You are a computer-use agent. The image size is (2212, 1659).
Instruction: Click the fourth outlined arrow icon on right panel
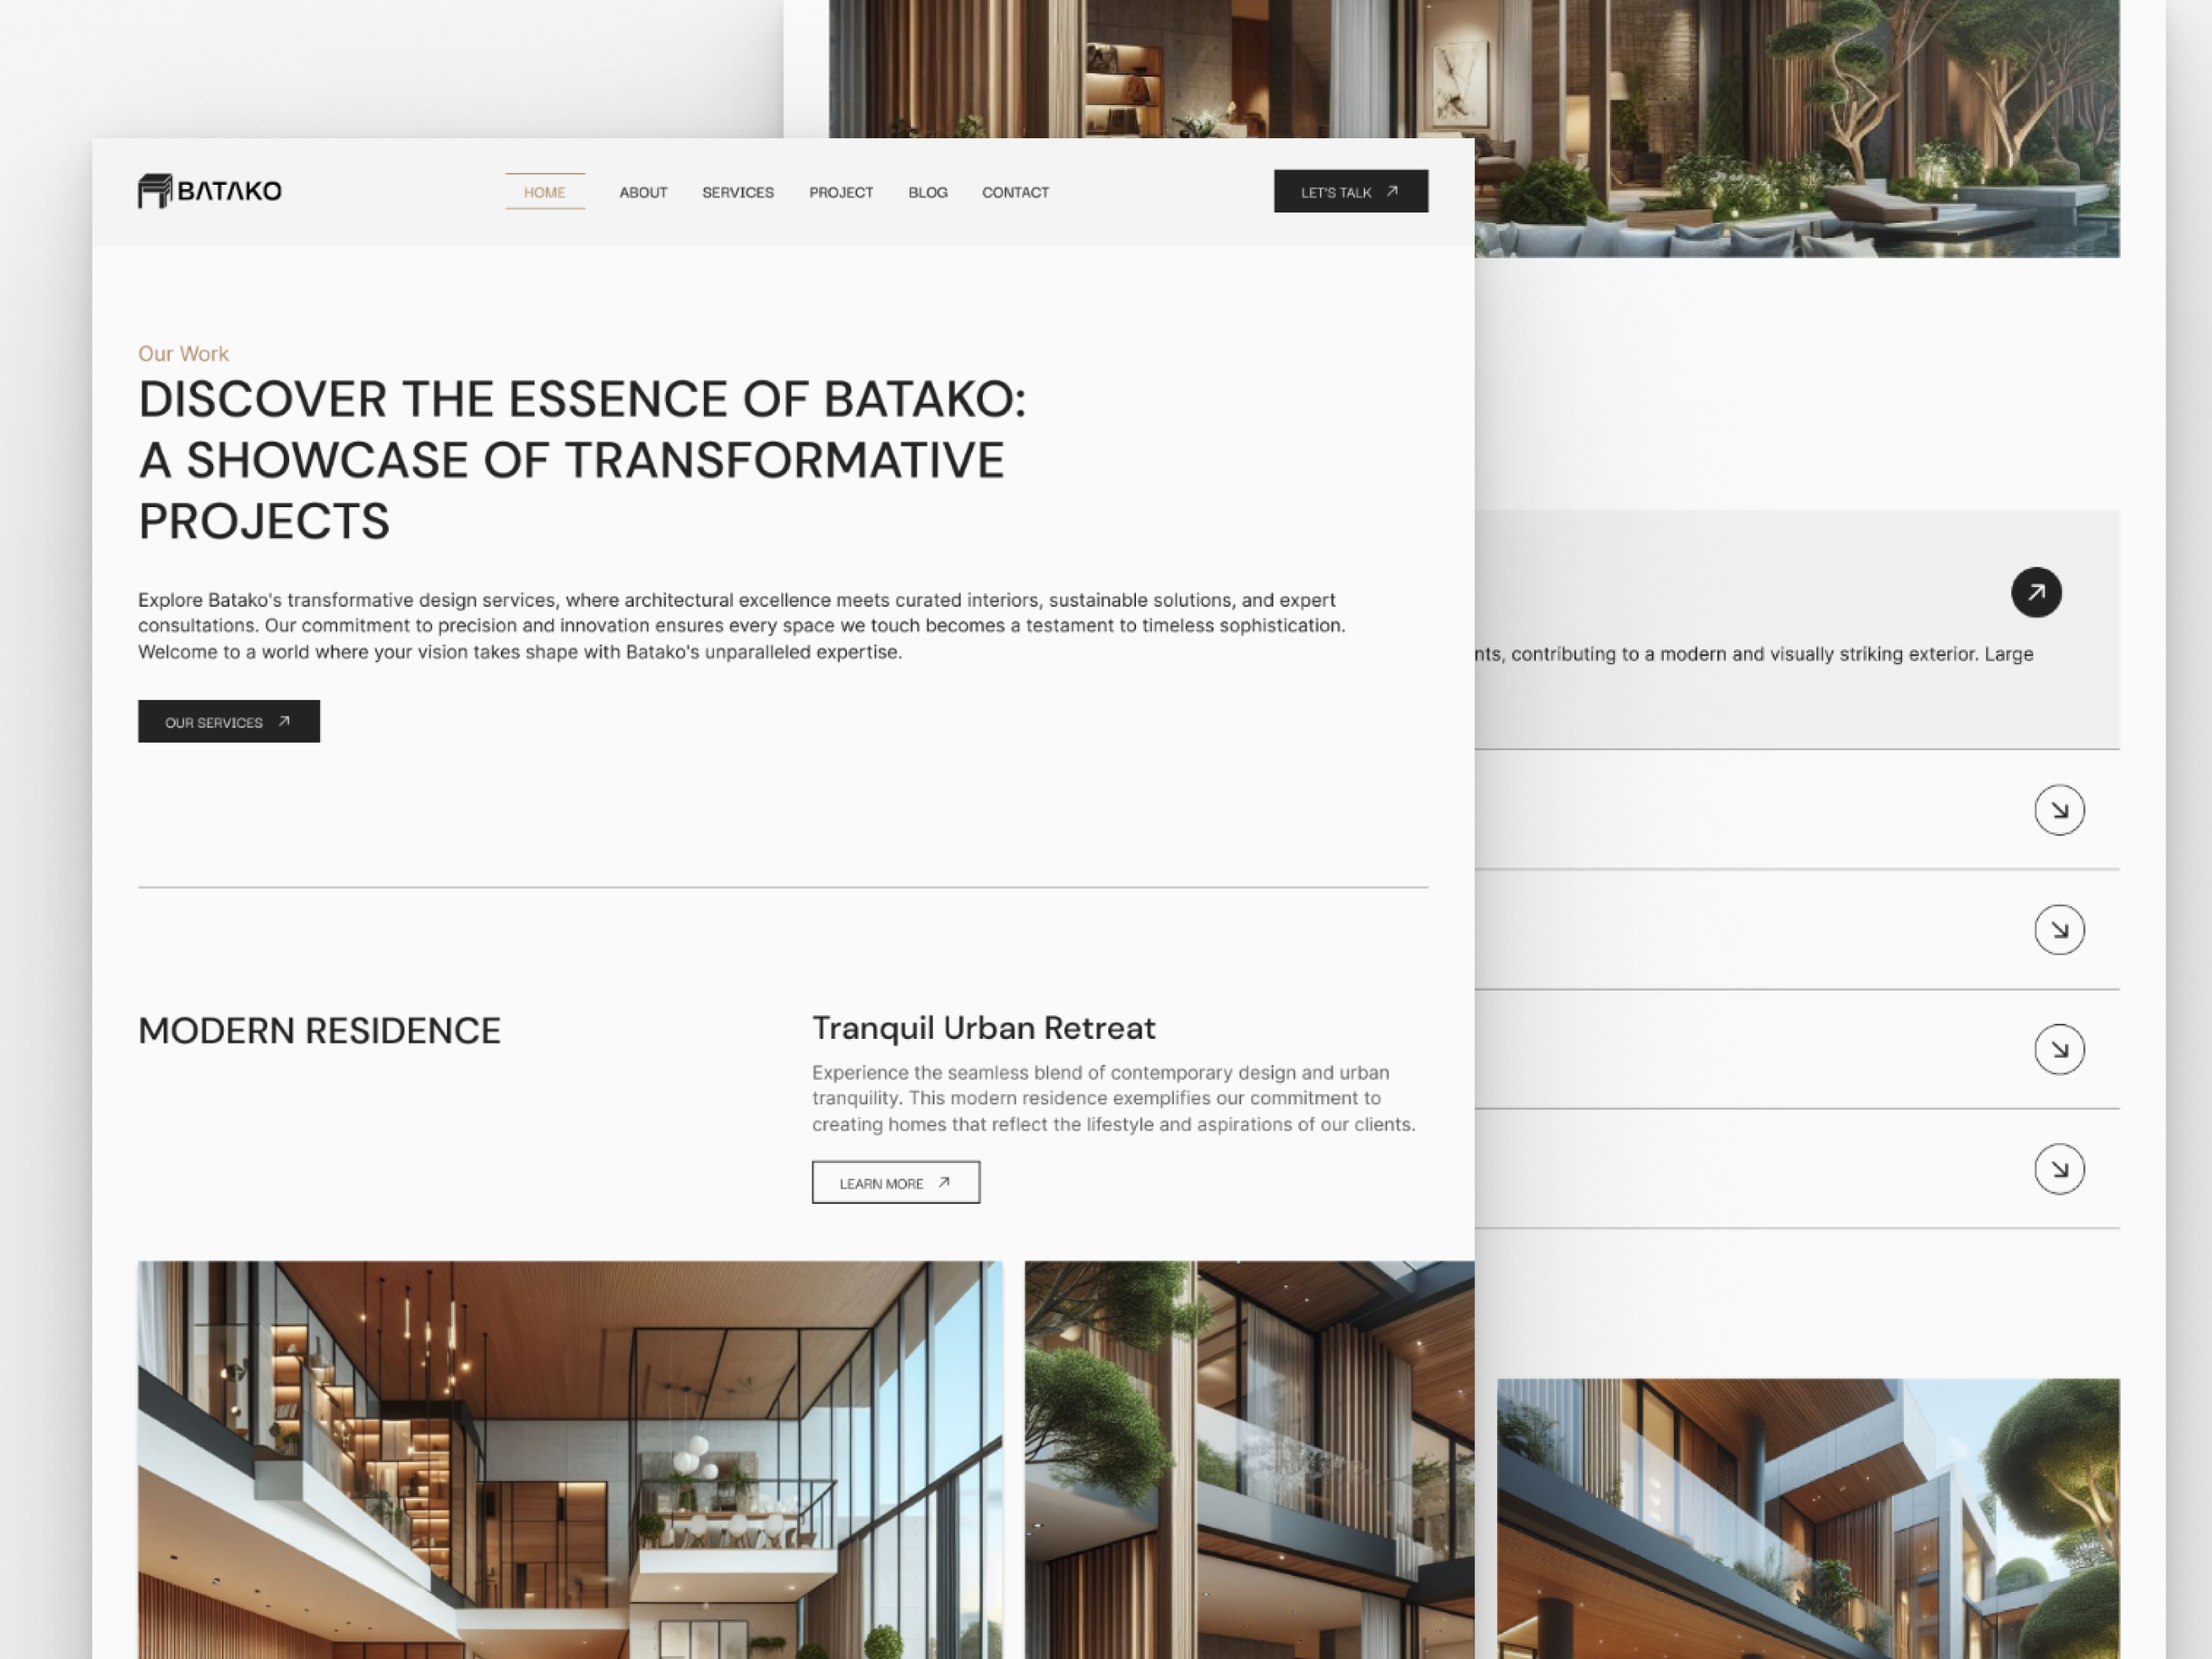[2059, 1168]
